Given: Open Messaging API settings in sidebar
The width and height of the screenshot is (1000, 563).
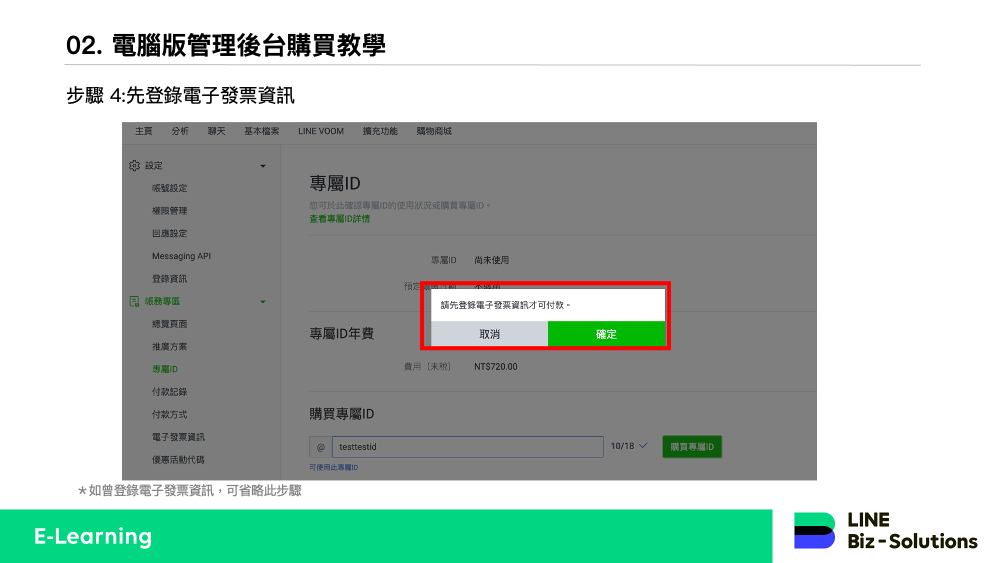Looking at the screenshot, I should pos(181,256).
